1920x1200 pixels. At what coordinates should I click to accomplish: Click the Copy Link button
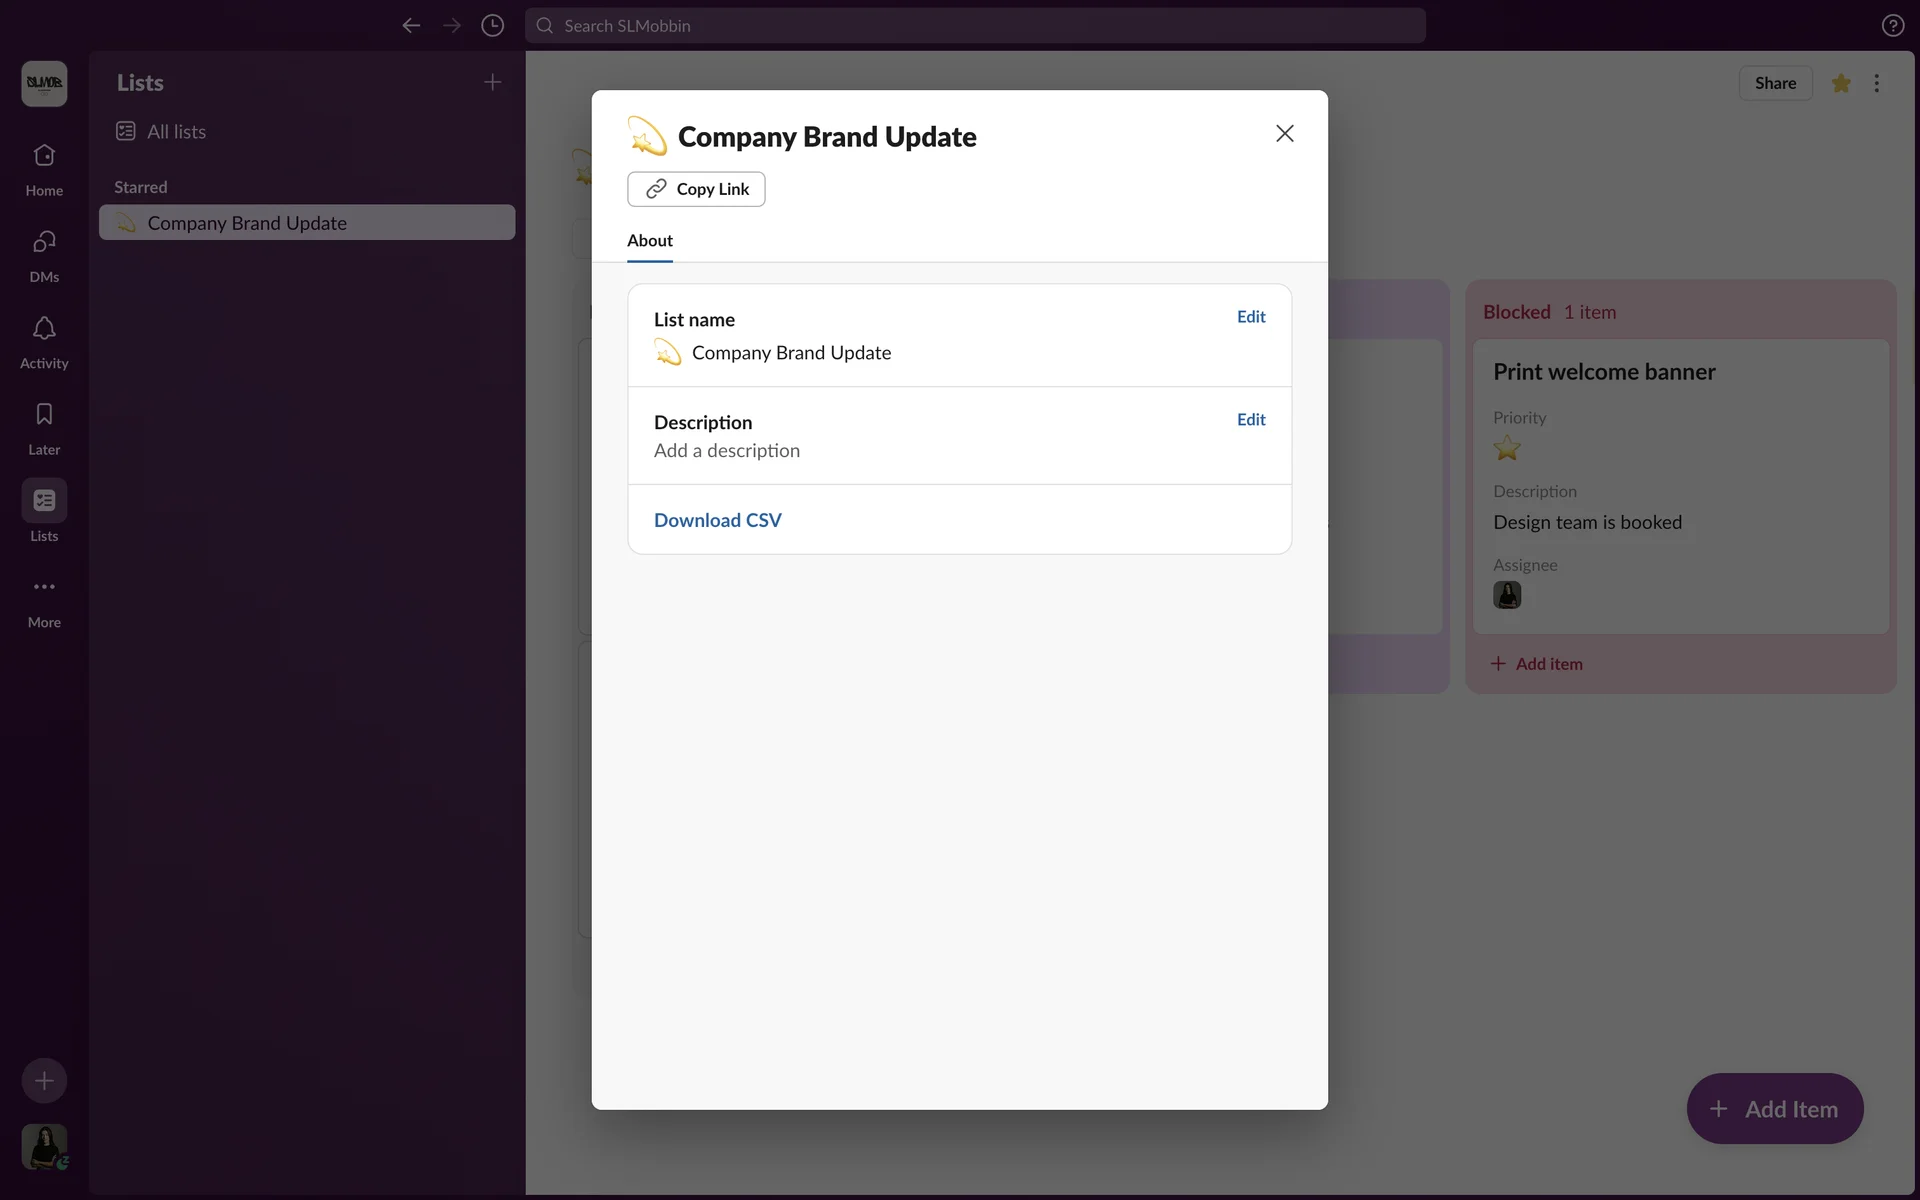[696, 189]
